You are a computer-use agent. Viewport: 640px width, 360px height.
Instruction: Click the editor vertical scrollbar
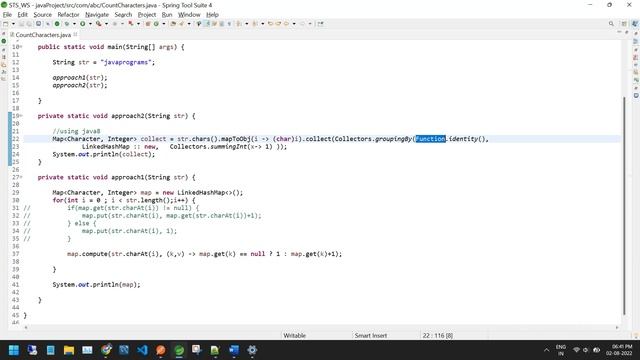624,206
